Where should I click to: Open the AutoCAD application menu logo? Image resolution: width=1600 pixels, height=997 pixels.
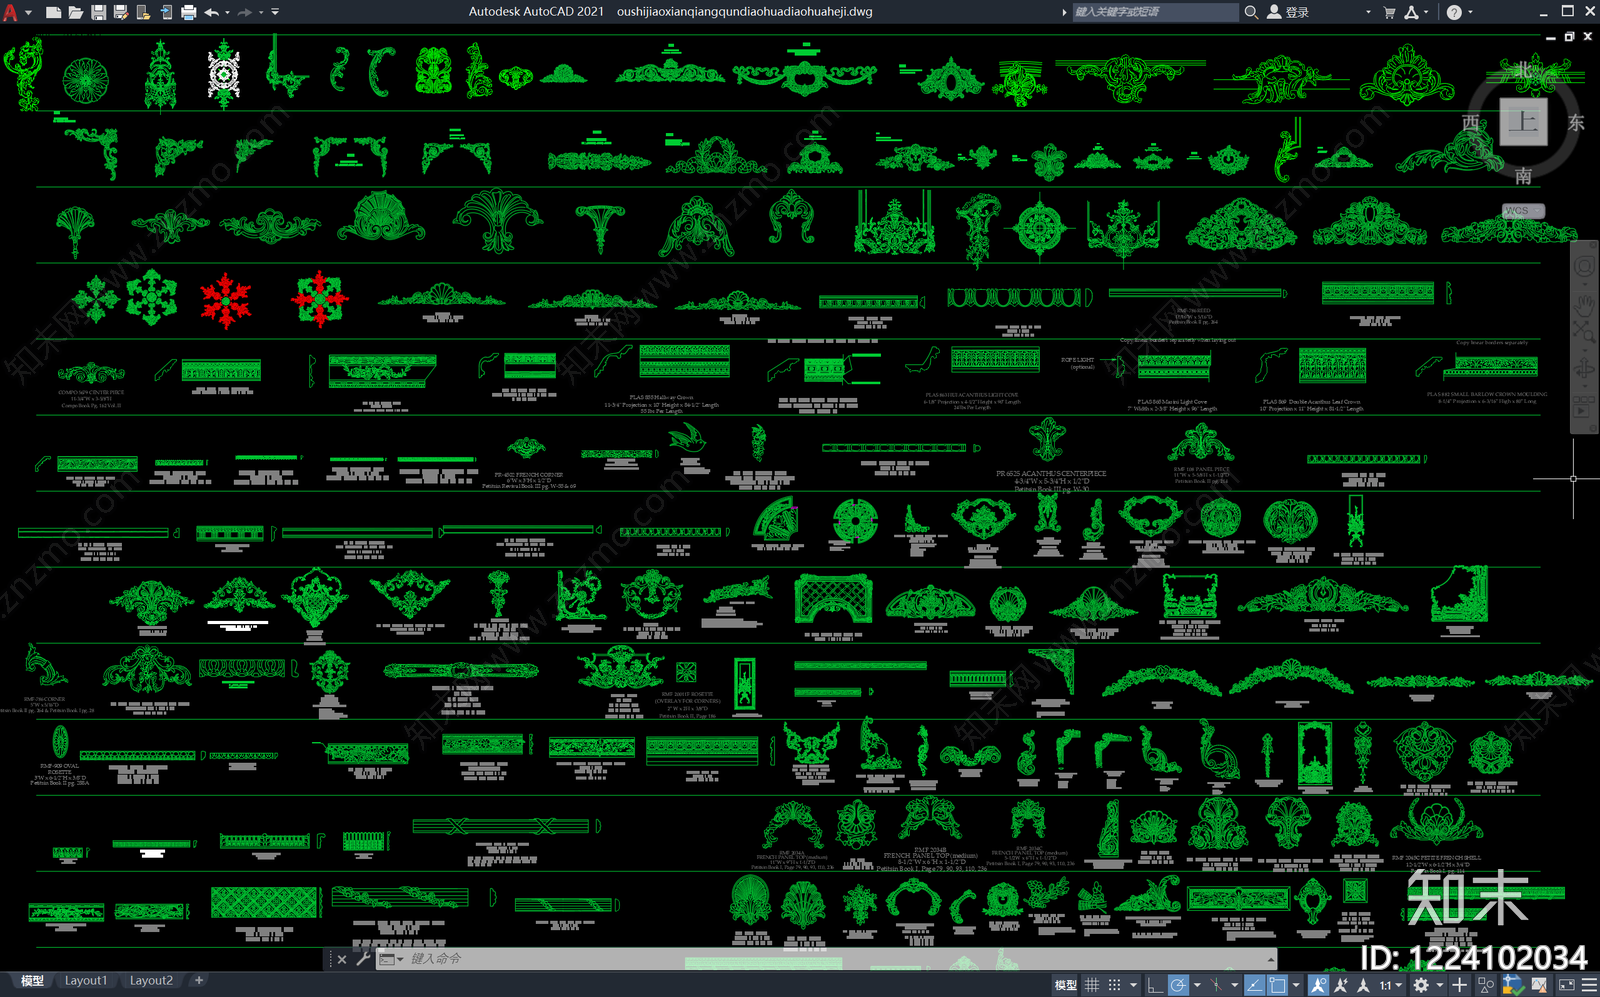tap(10, 12)
